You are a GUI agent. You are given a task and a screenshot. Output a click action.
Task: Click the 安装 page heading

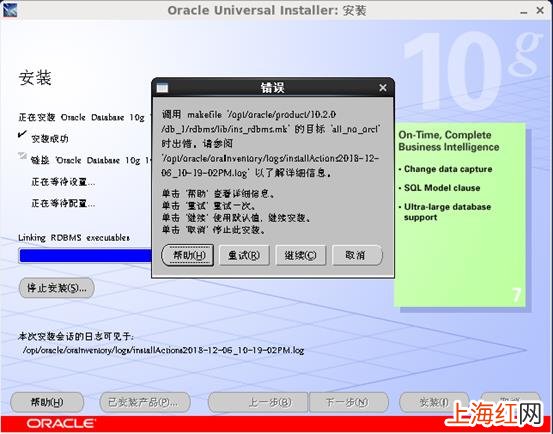[35, 78]
